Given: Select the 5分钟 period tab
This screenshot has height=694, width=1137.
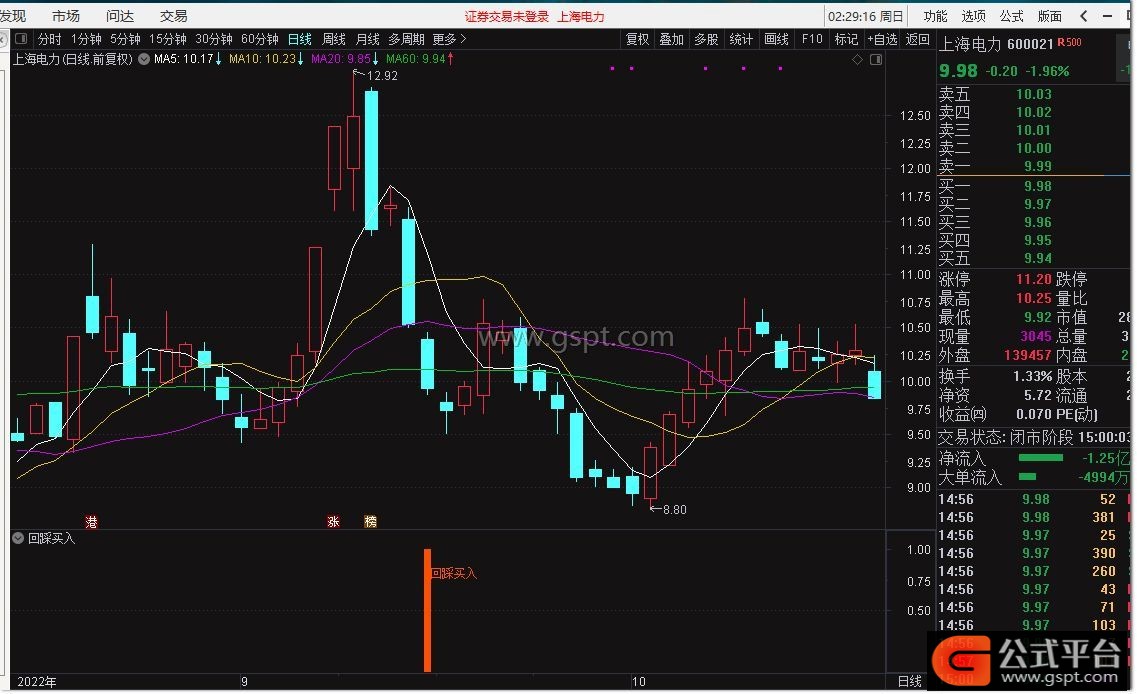Looking at the screenshot, I should (x=125, y=39).
